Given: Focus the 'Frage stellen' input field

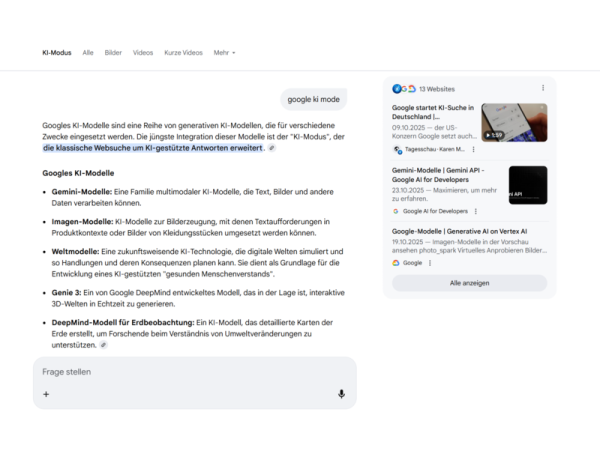Looking at the screenshot, I should click(195, 372).
